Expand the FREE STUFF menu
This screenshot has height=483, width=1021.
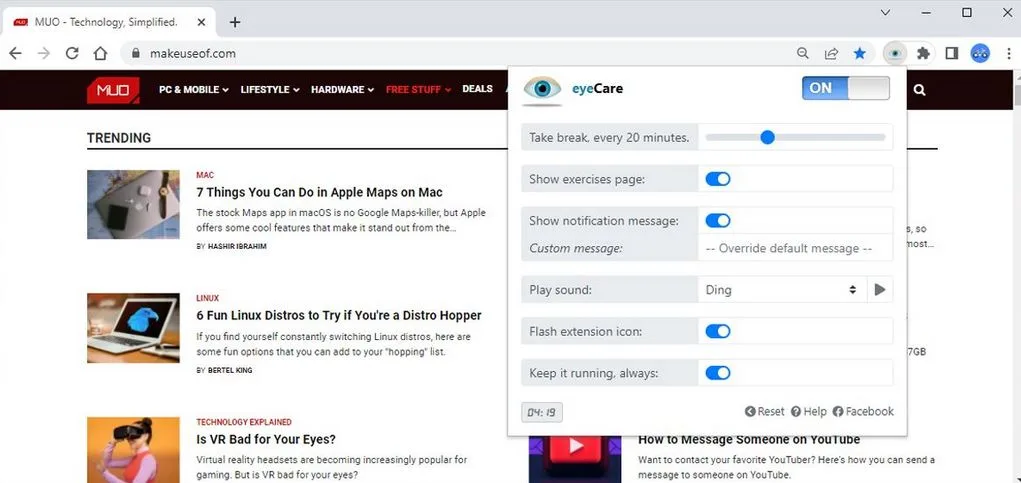pyautogui.click(x=418, y=90)
